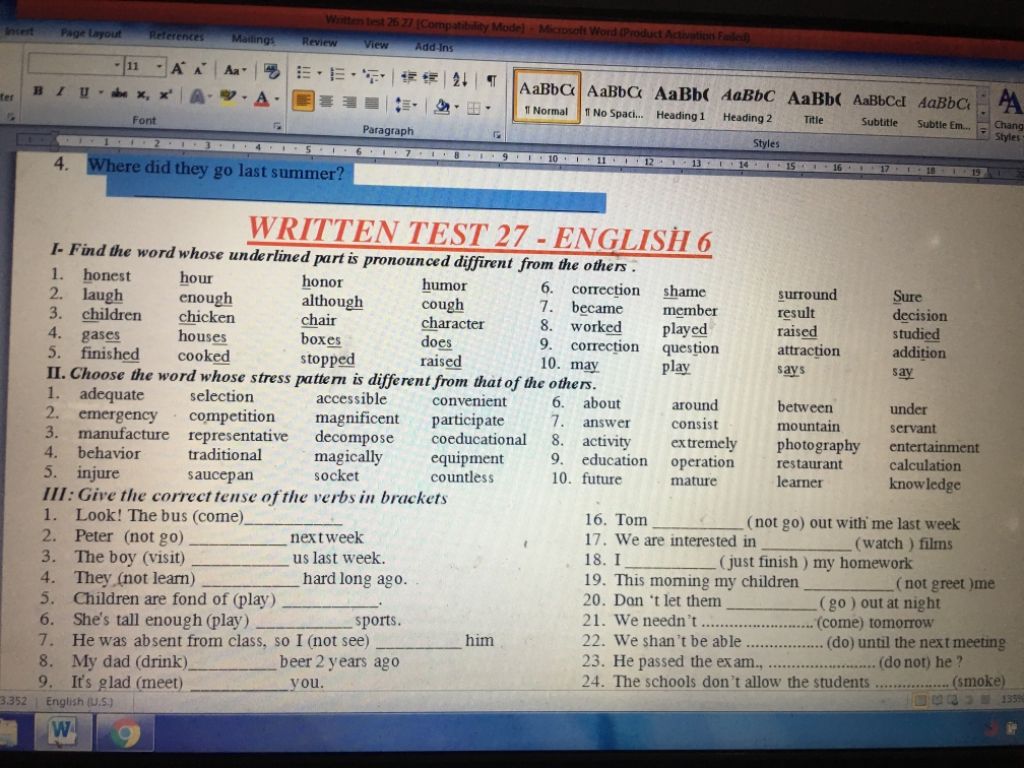Open the font size dropdown

coord(159,67)
